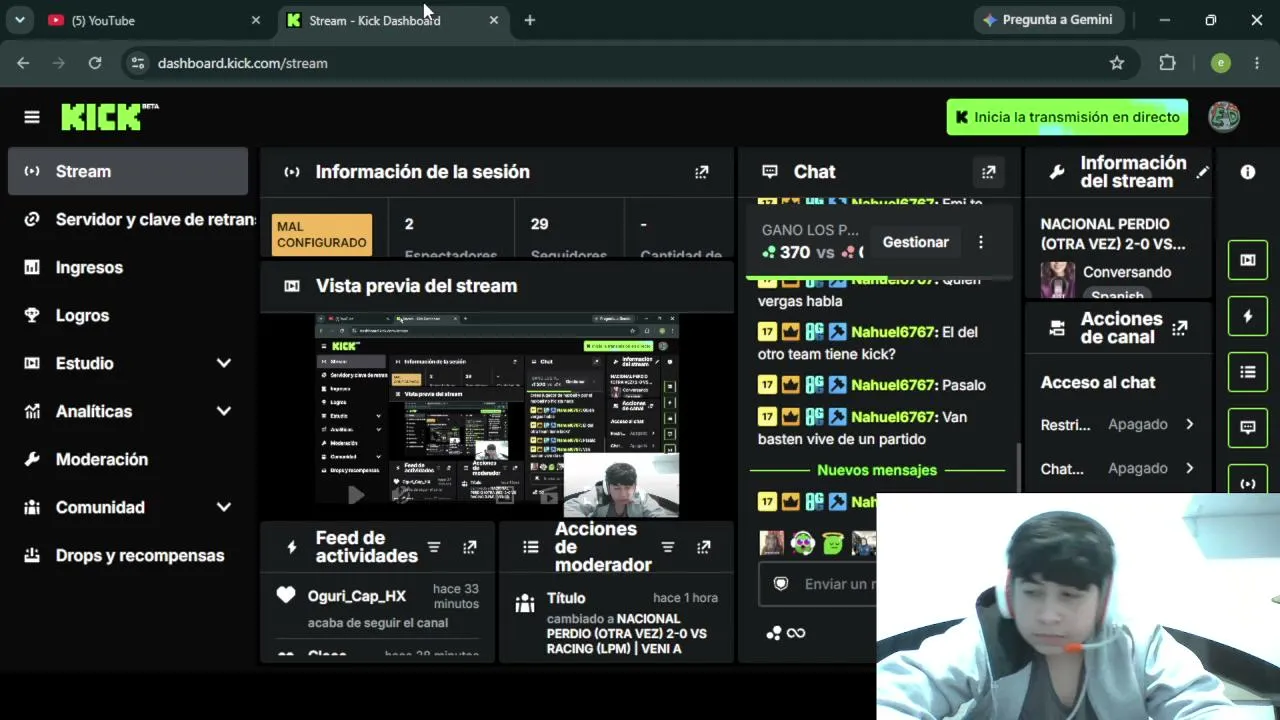The image size is (1280, 720).
Task: Select Stream in the sidebar
Action: 128,171
